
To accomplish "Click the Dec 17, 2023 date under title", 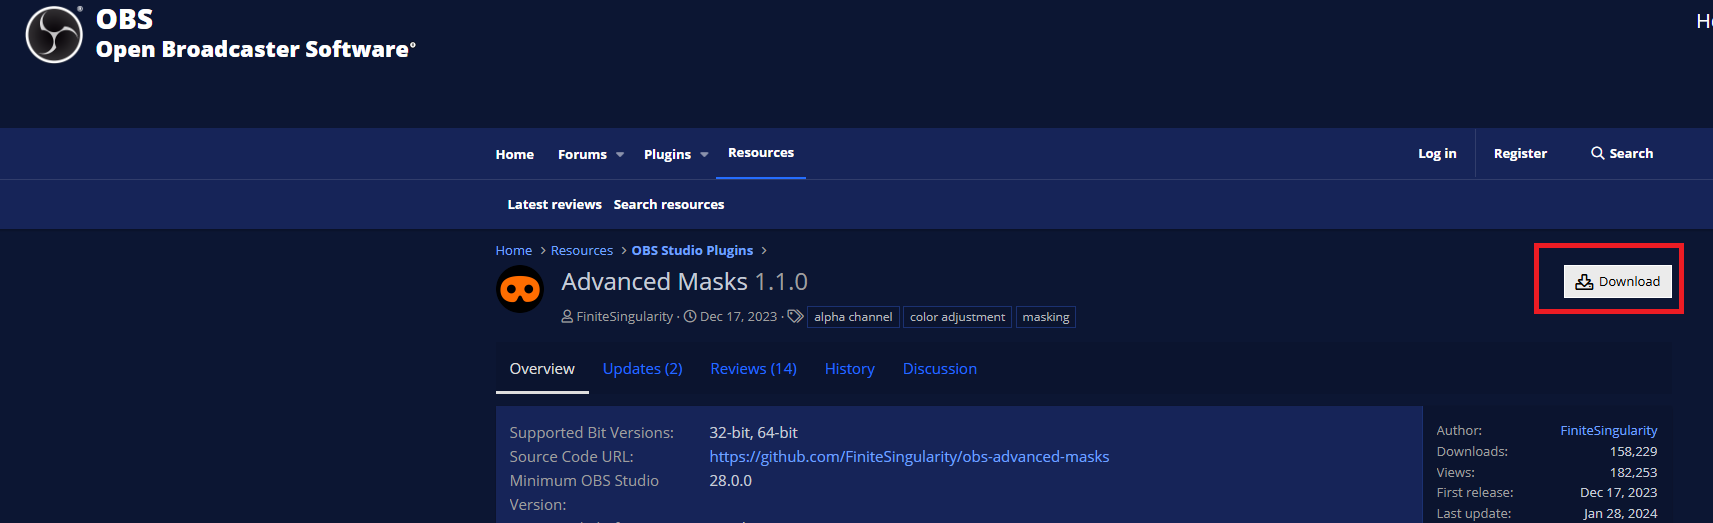I will [x=738, y=316].
